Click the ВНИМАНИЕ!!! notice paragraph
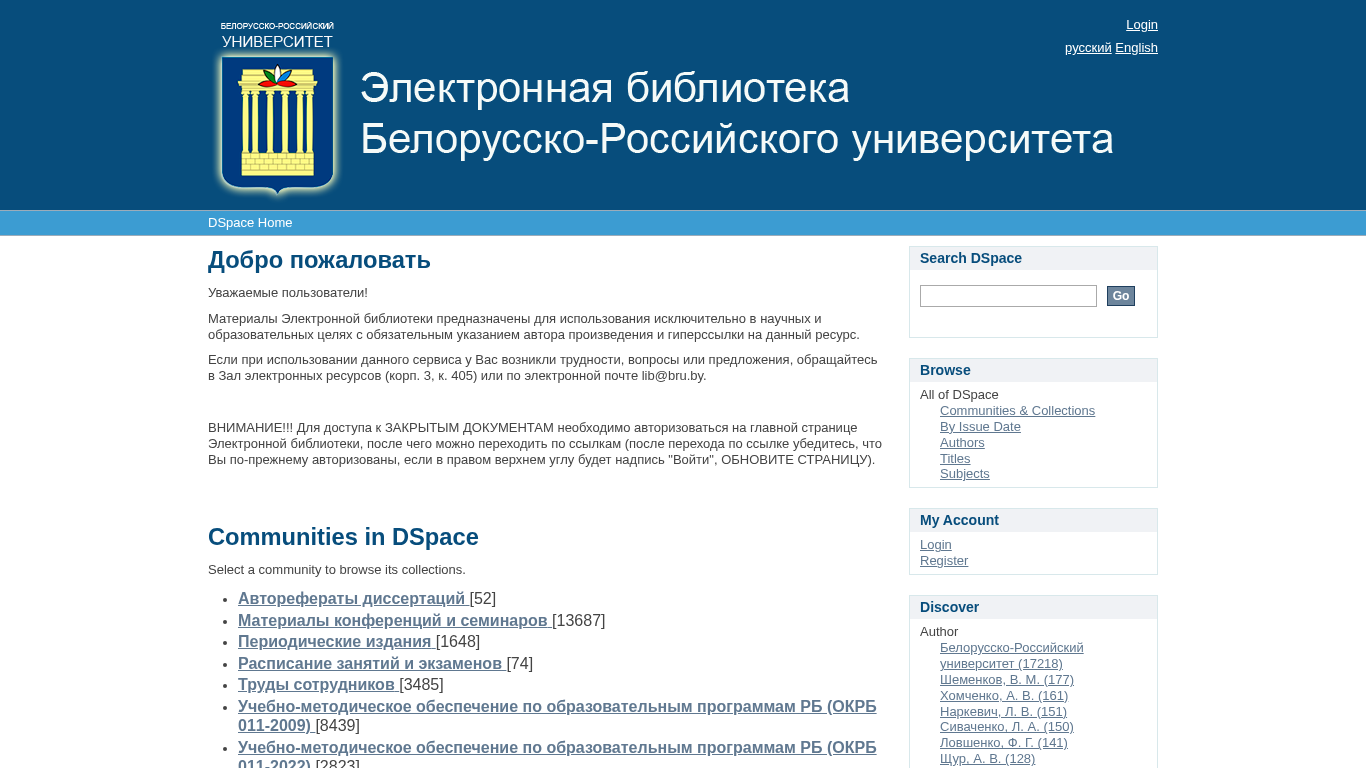This screenshot has width=1366, height=768. [545, 444]
